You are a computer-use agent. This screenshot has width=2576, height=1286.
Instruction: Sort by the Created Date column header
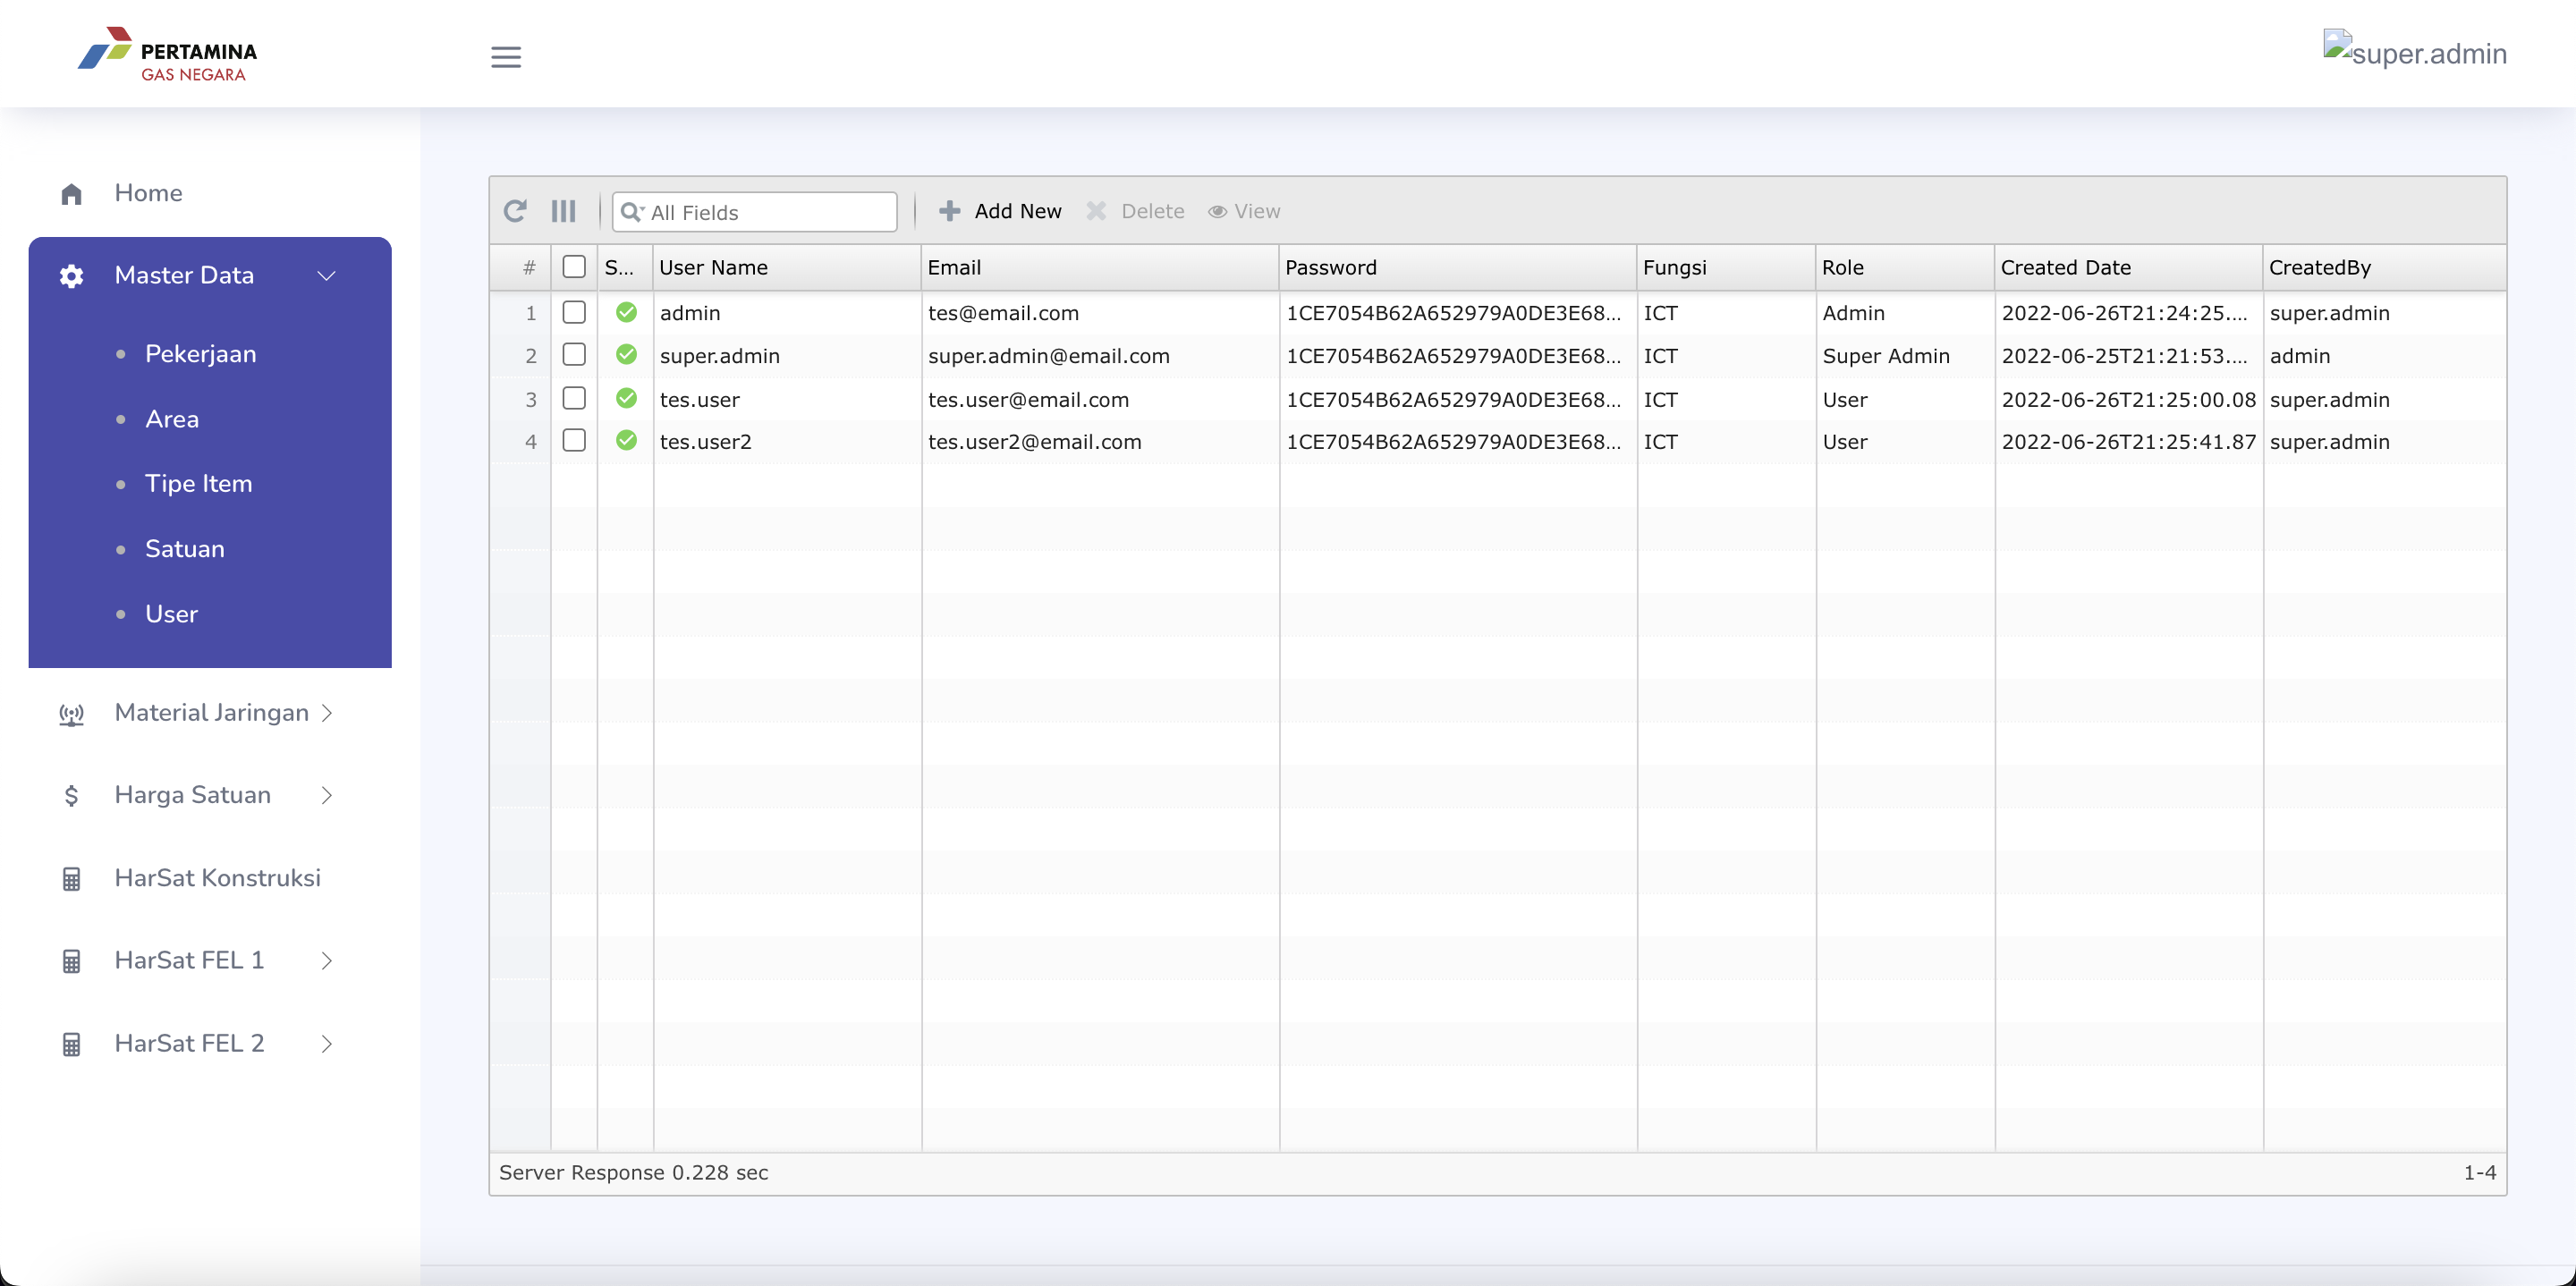pos(2128,267)
